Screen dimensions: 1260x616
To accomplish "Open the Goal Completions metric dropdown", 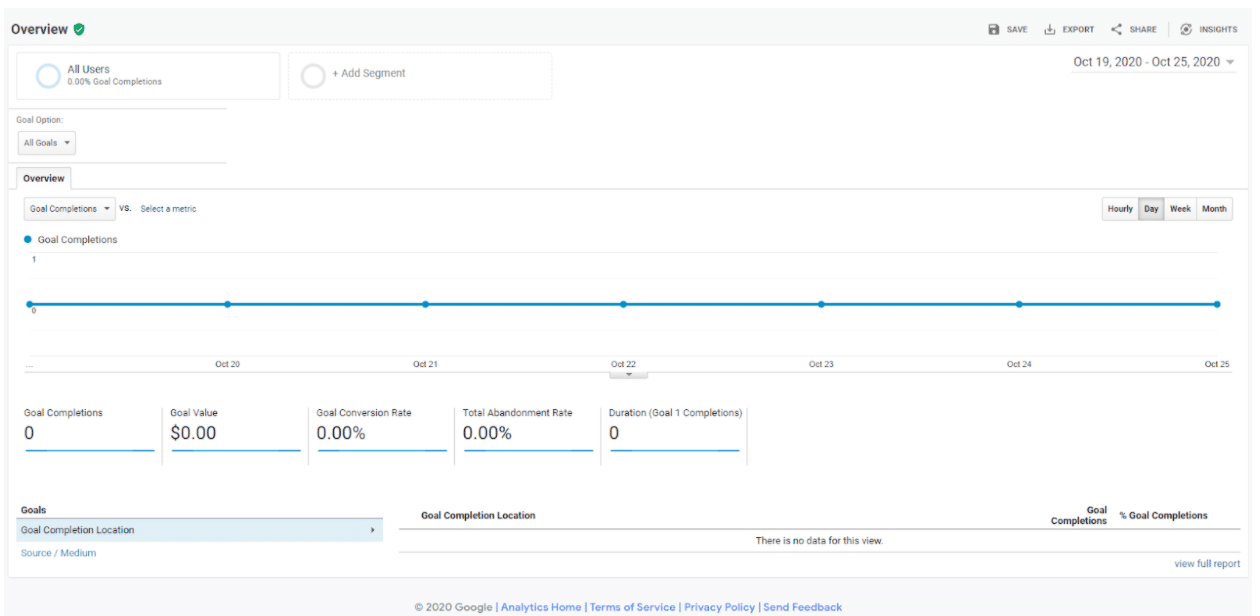I will tap(70, 209).
